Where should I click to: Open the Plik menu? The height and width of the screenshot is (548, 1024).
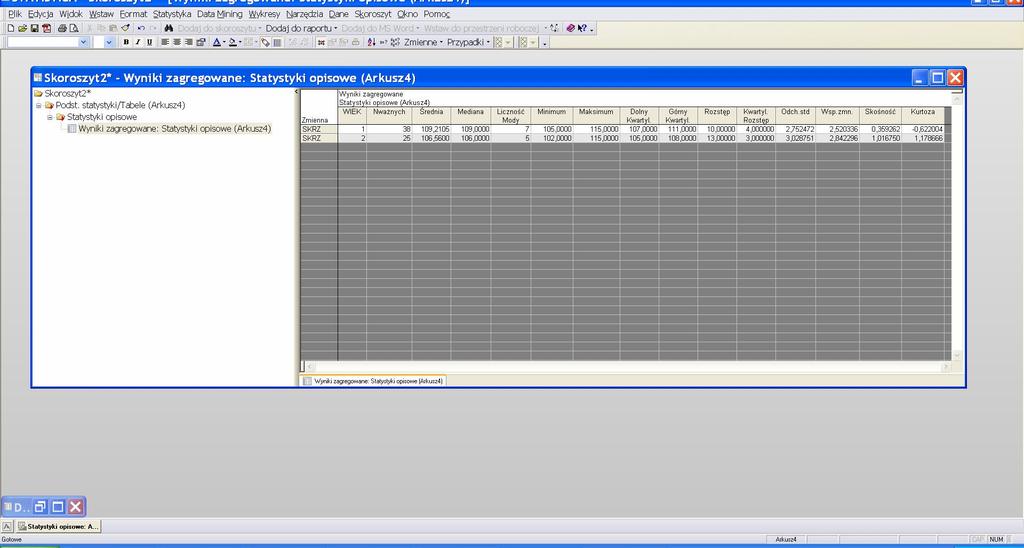(14, 14)
